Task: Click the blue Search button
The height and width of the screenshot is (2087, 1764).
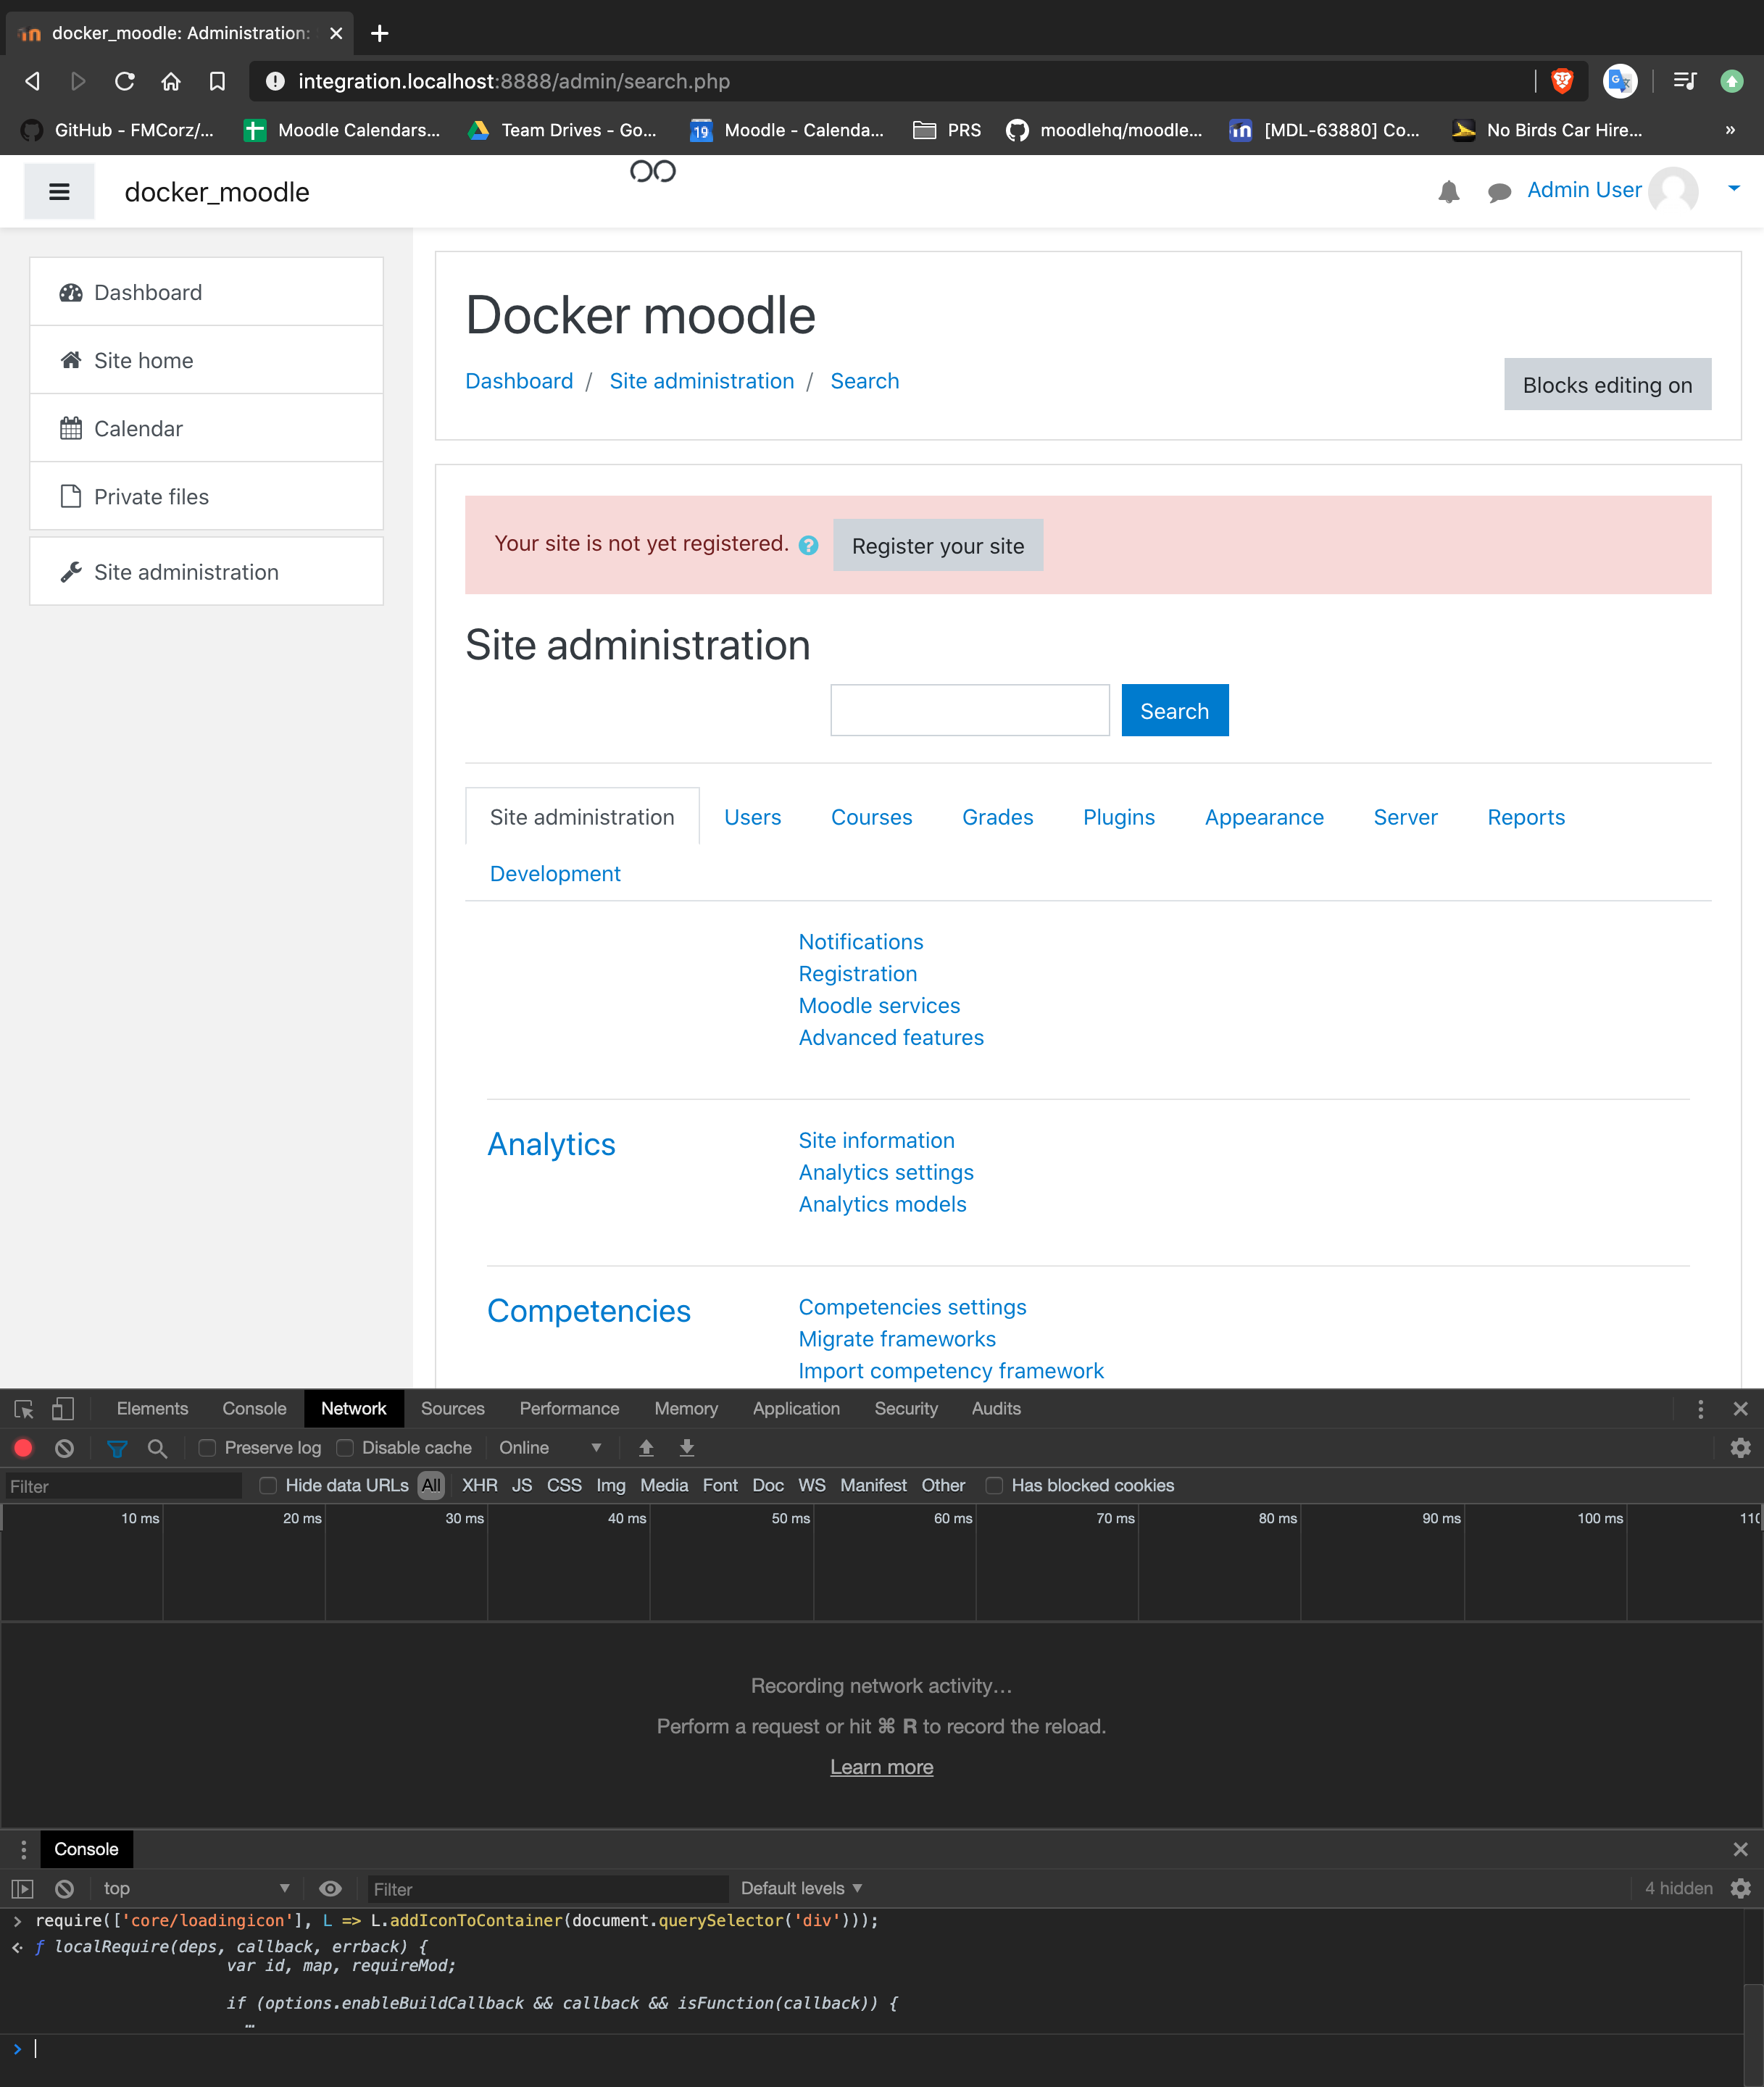Action: tap(1174, 710)
